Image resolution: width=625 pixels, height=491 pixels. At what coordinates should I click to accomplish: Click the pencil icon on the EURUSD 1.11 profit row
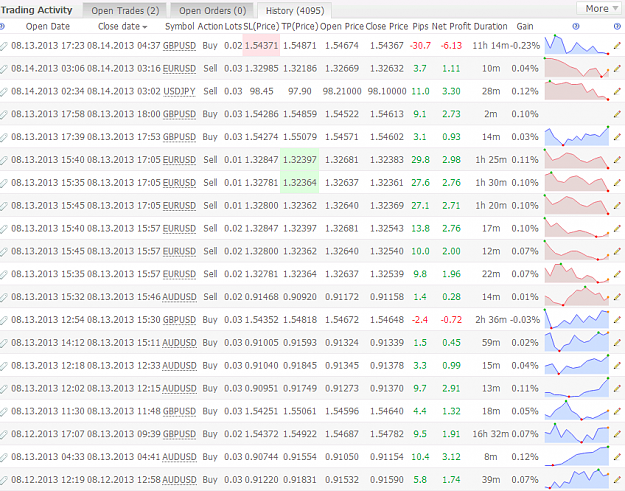(617, 69)
